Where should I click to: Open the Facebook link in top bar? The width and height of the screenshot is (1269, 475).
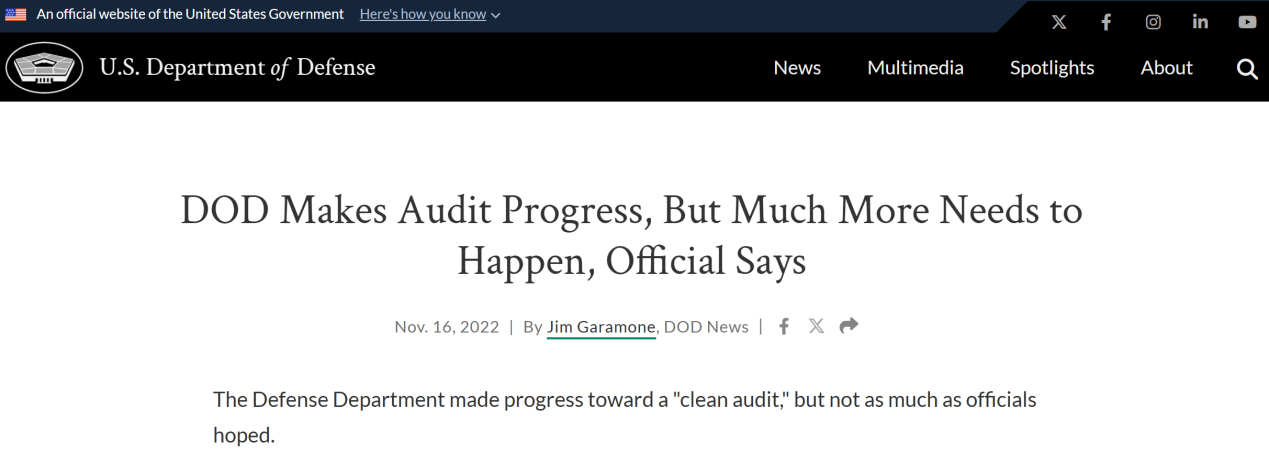tap(1107, 23)
